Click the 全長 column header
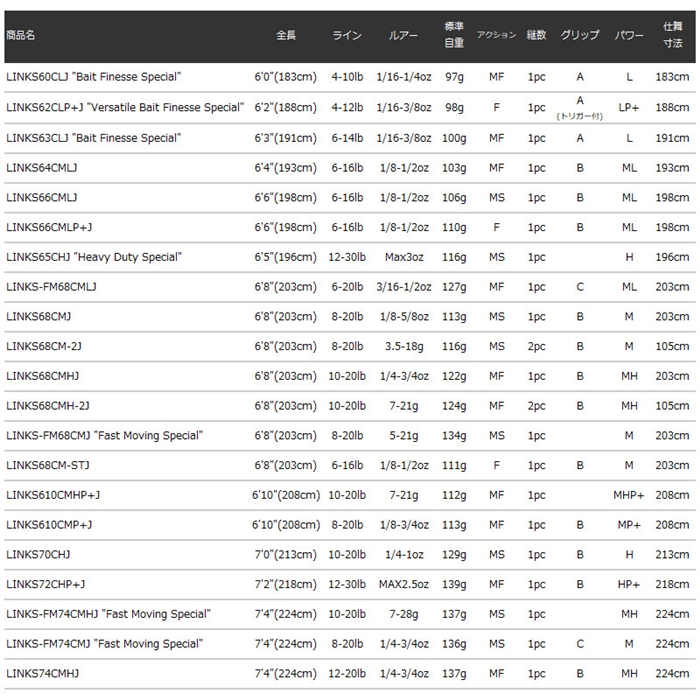Screen dimensions: 700x700 (286, 35)
